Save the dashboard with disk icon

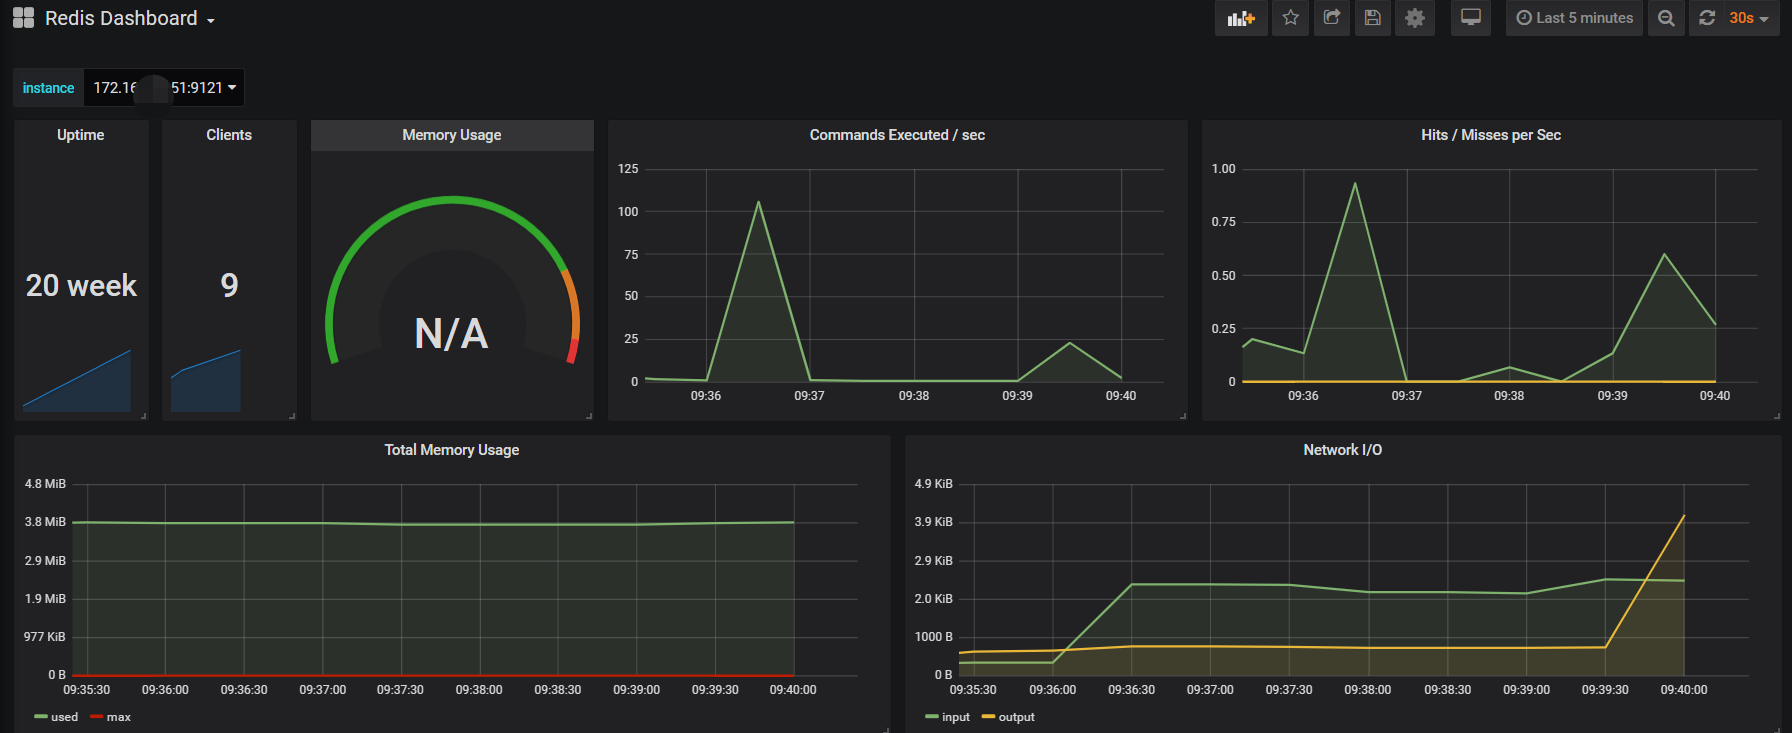(1373, 18)
